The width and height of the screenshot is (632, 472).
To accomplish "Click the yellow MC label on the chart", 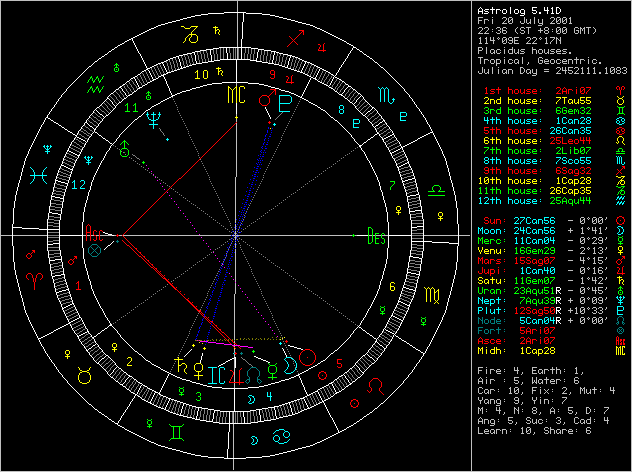I will click(x=237, y=95).
